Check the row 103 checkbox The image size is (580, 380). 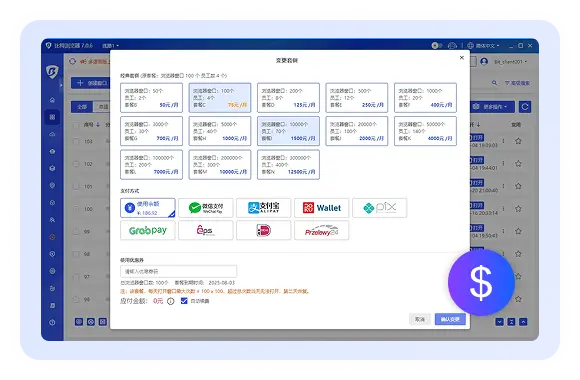point(76,141)
